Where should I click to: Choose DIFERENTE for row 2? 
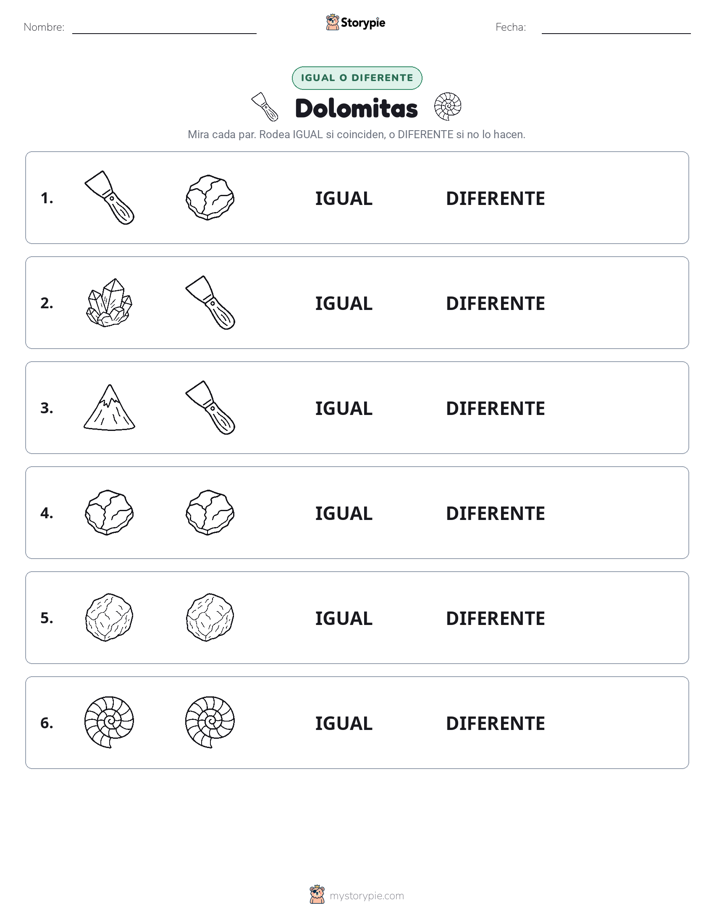495,303
